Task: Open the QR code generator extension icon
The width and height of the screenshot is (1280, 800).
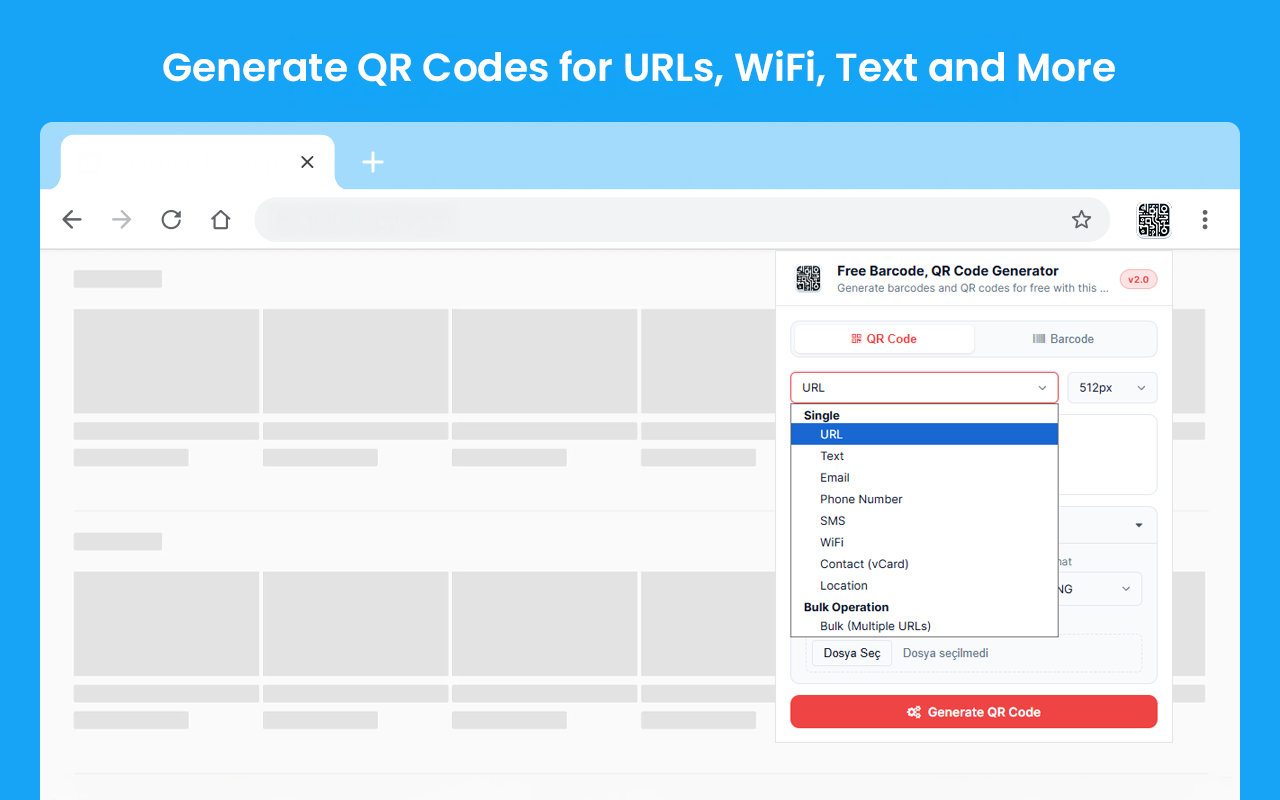Action: pyautogui.click(x=1154, y=219)
